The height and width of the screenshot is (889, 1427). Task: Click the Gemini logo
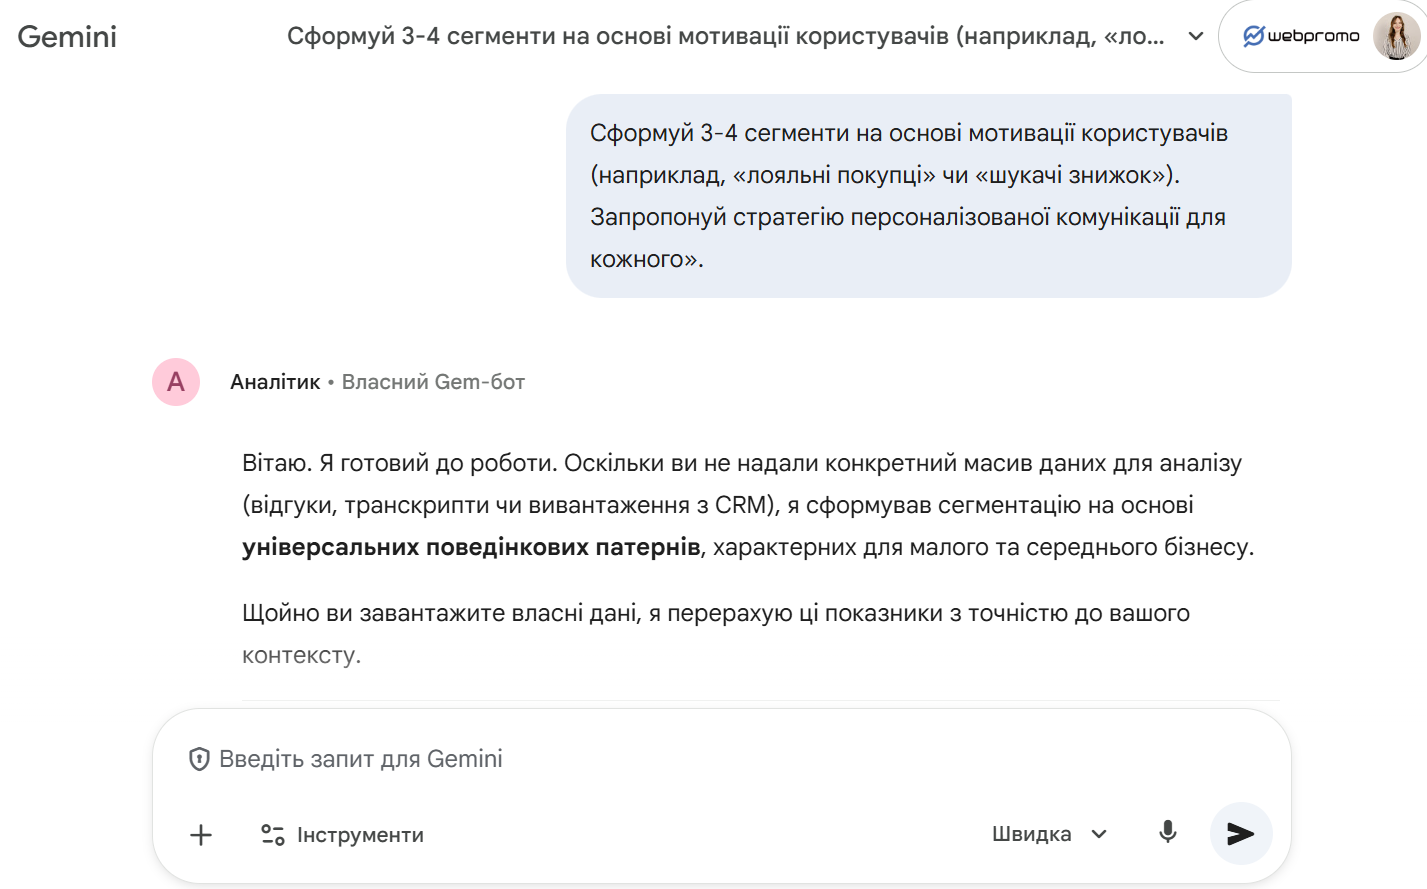tap(67, 37)
